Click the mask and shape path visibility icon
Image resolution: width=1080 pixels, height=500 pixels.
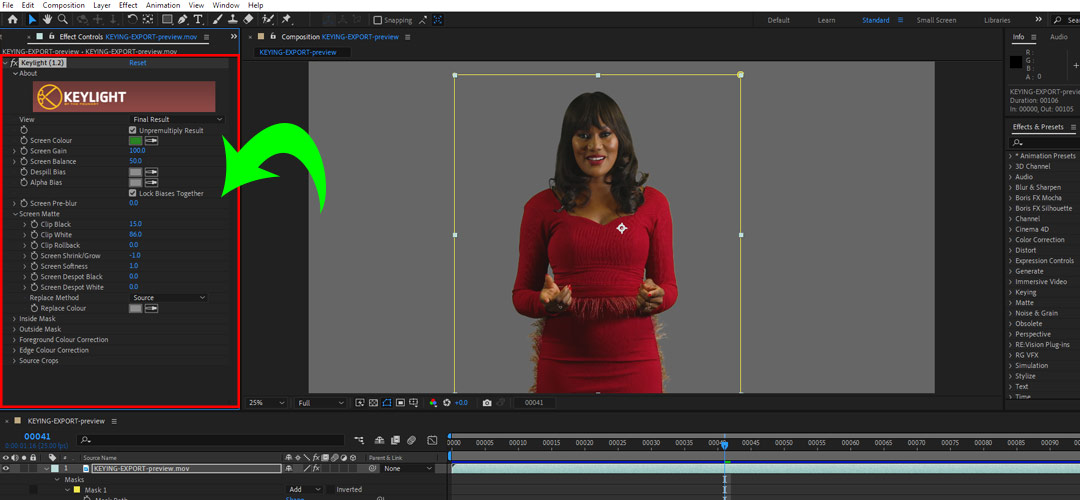(x=386, y=402)
